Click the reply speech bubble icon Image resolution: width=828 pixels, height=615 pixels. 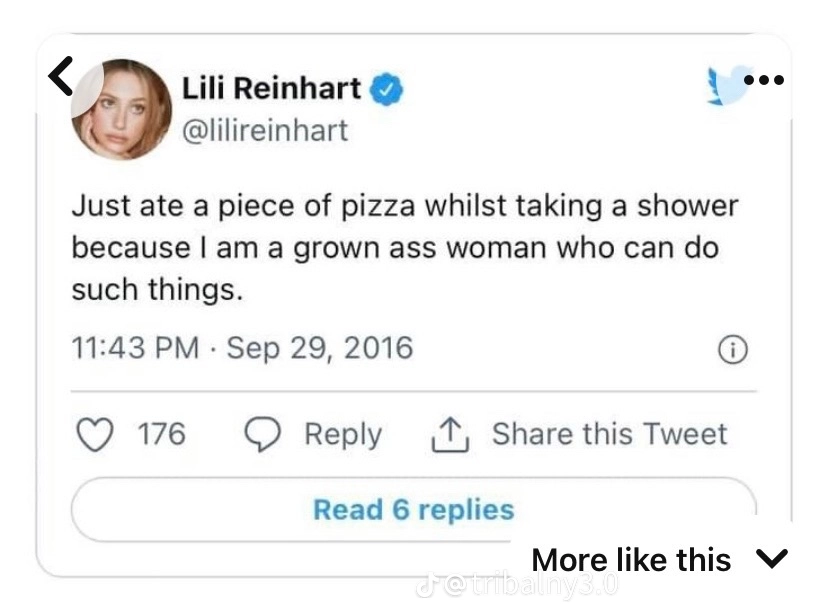coord(265,434)
